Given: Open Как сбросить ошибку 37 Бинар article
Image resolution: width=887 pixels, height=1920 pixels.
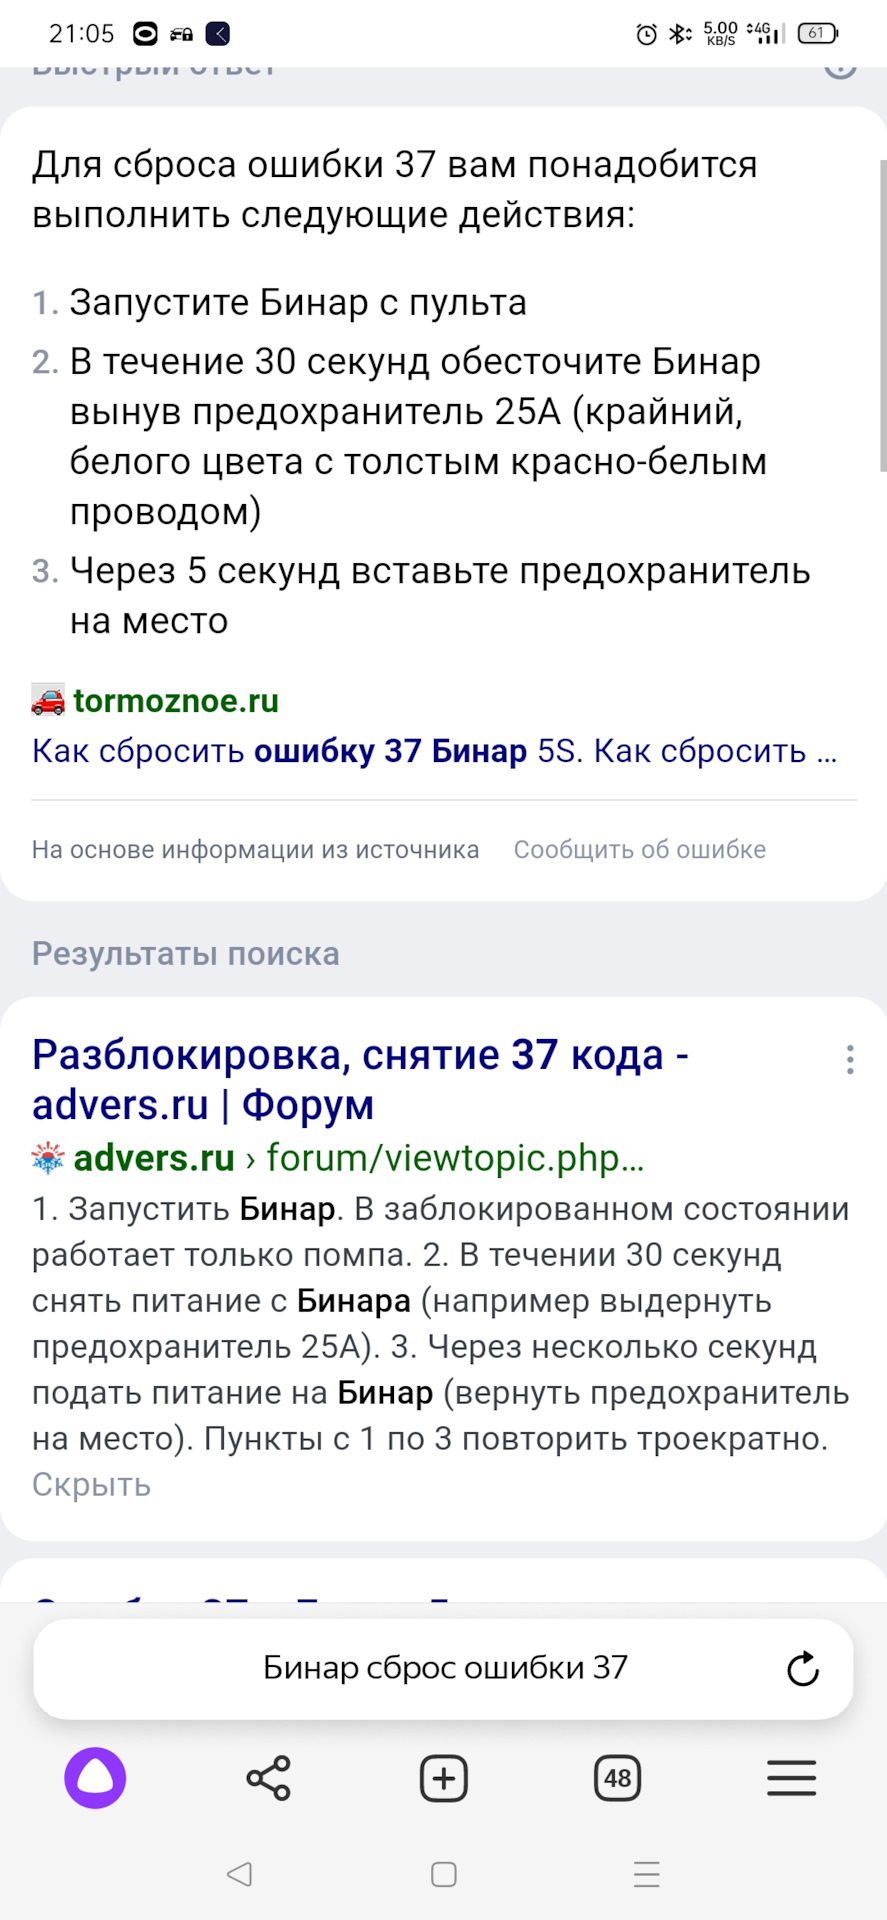Looking at the screenshot, I should [434, 751].
